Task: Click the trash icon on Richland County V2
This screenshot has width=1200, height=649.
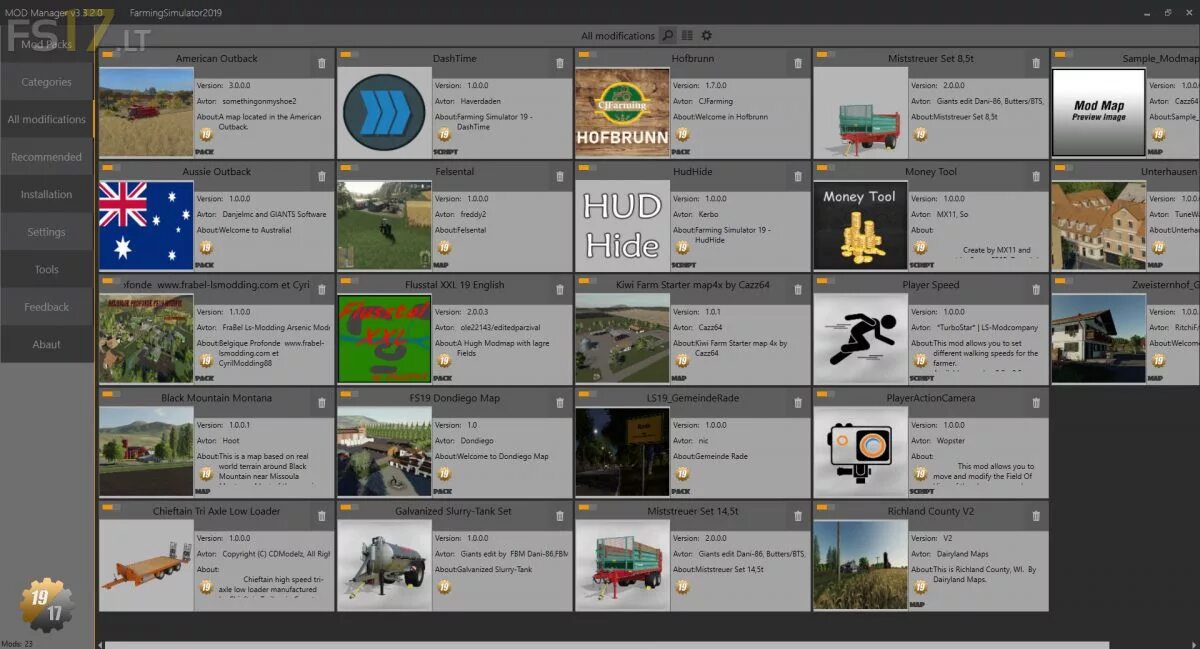Action: tap(1036, 515)
